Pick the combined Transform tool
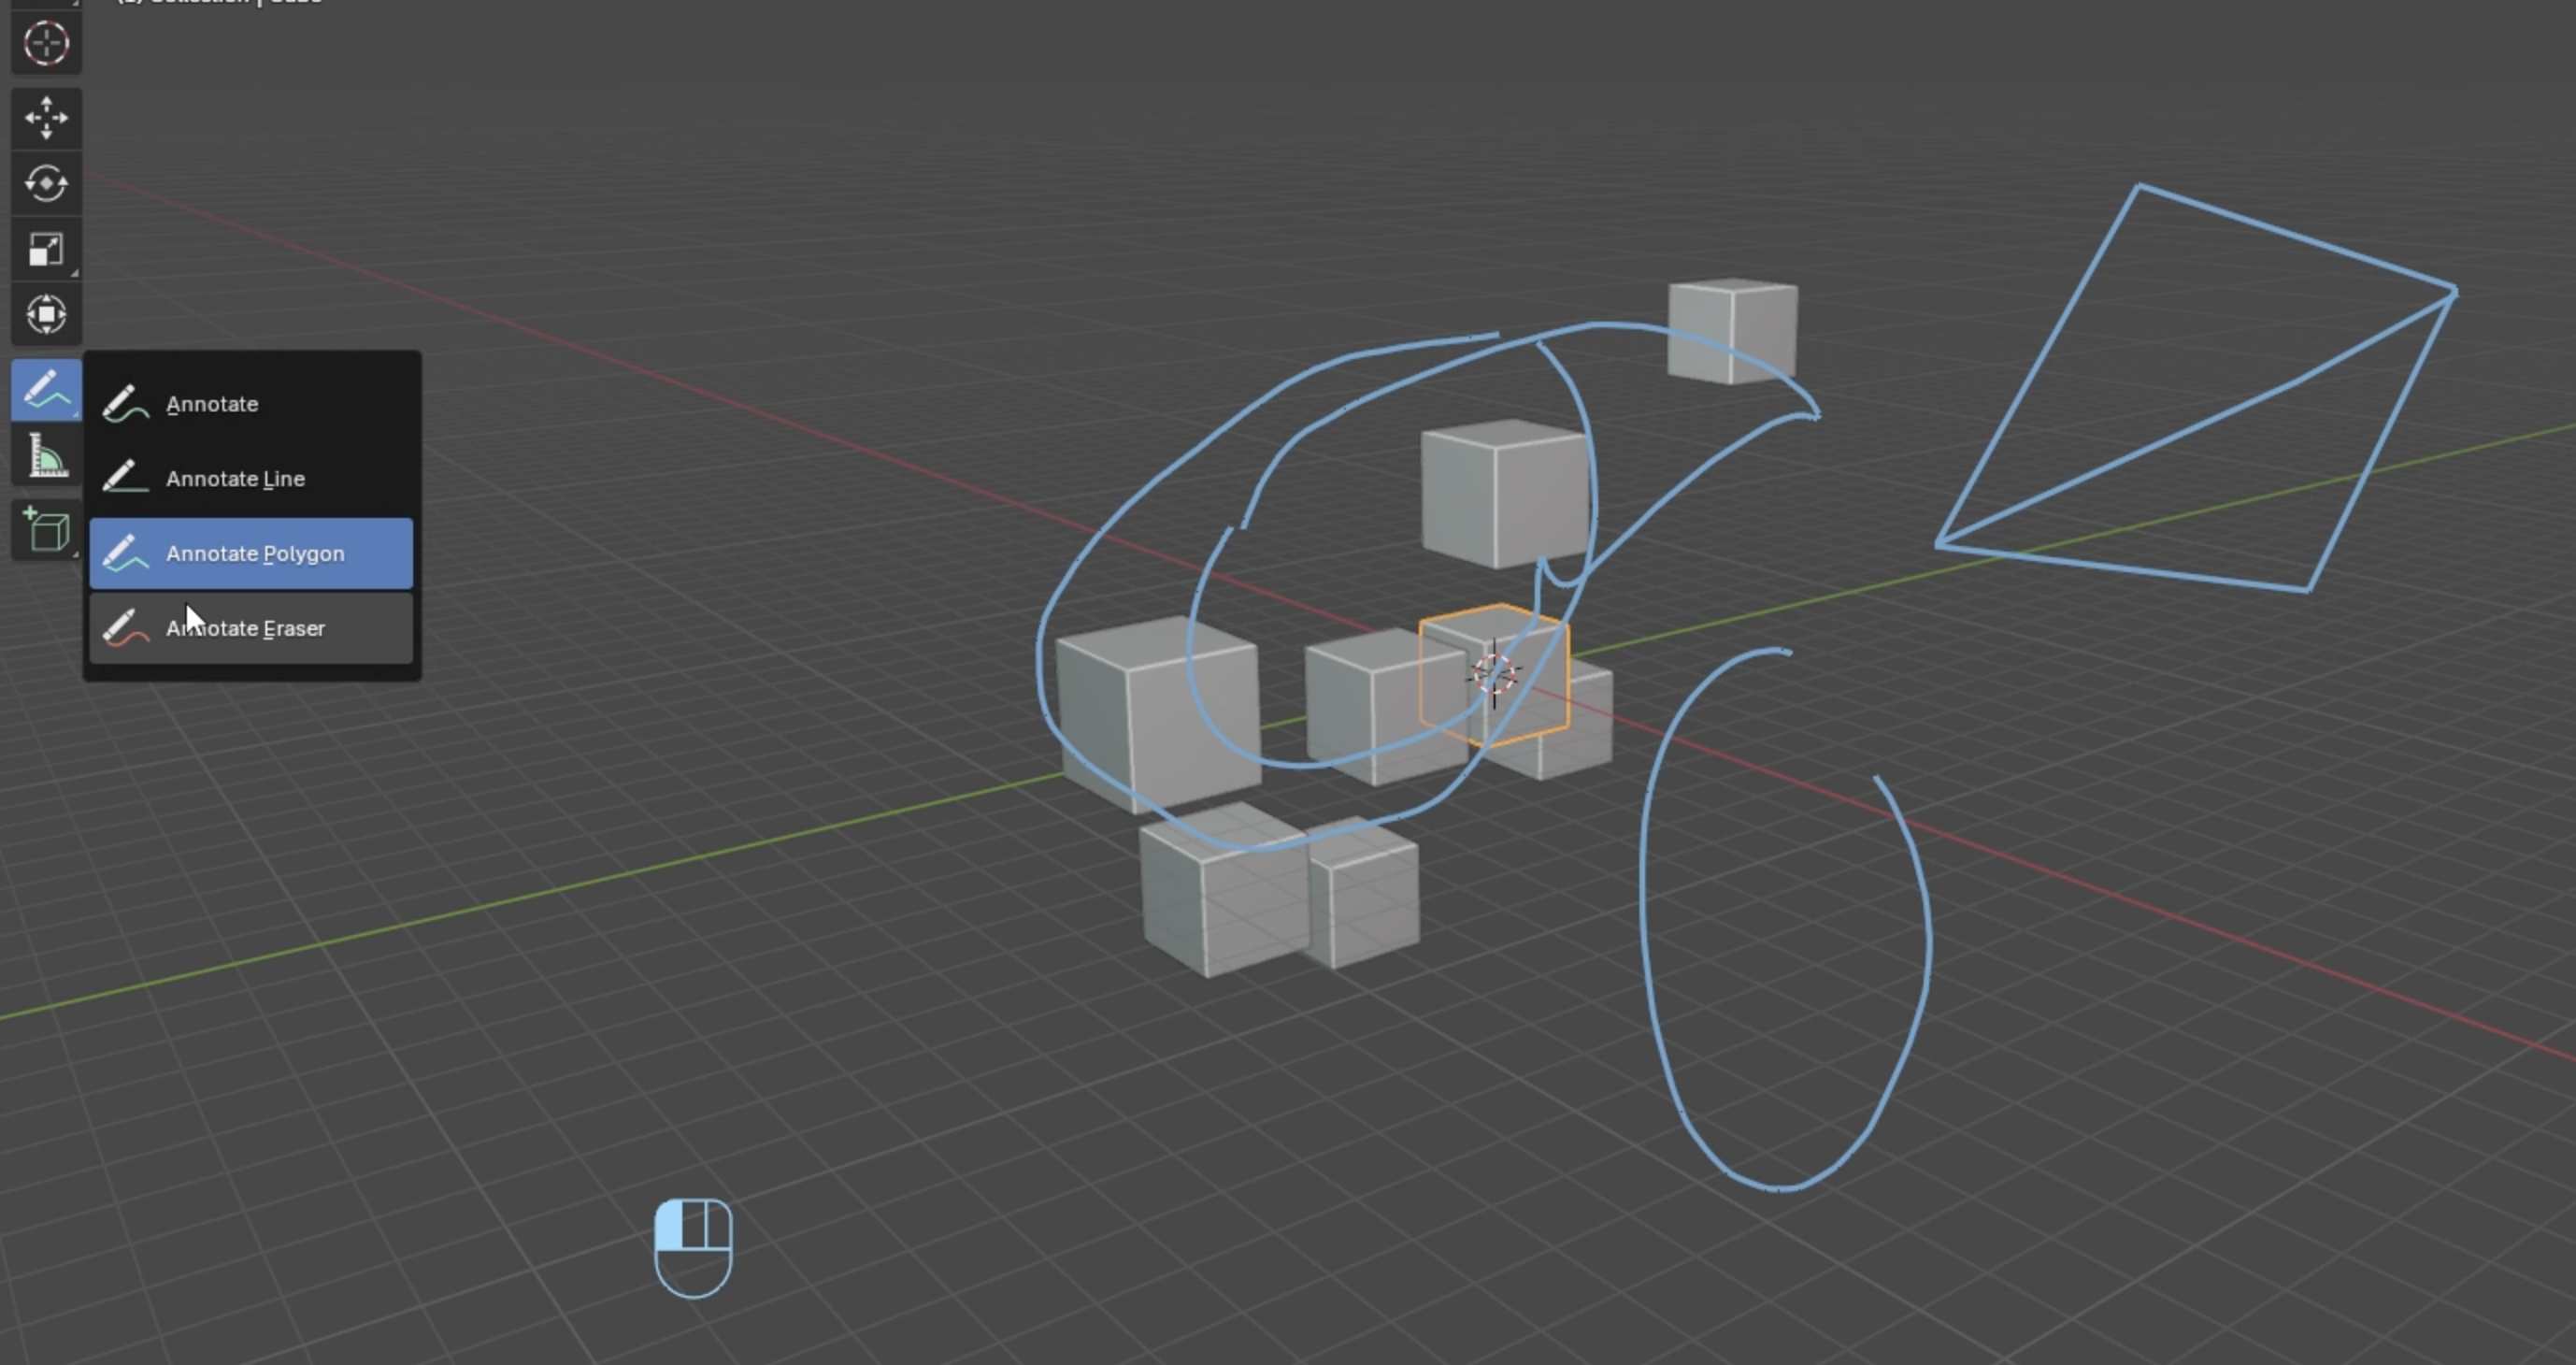Screen dimensions: 2576x1365 [x=46, y=315]
